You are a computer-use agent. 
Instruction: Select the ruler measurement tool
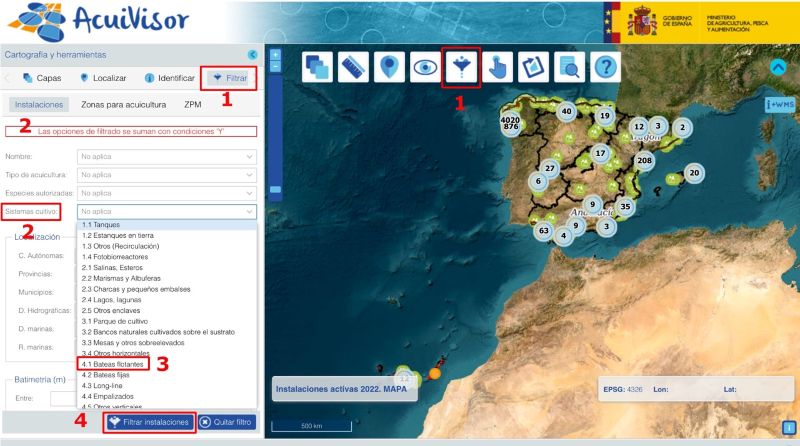coord(354,67)
